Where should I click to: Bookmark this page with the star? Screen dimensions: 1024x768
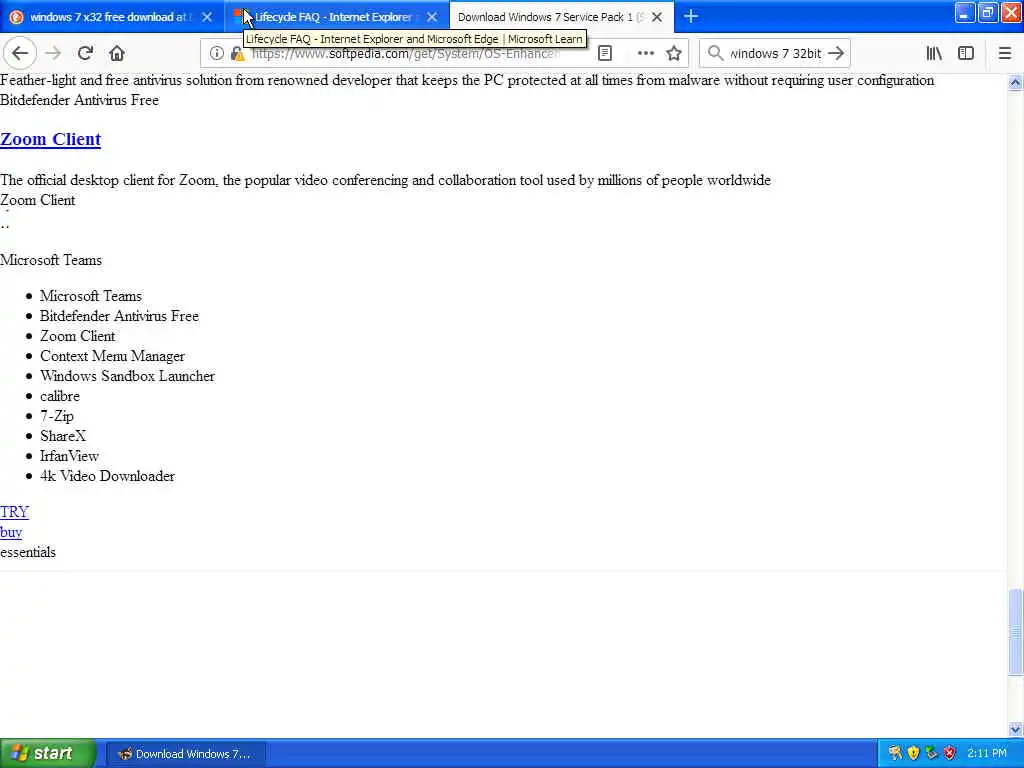pyautogui.click(x=674, y=54)
